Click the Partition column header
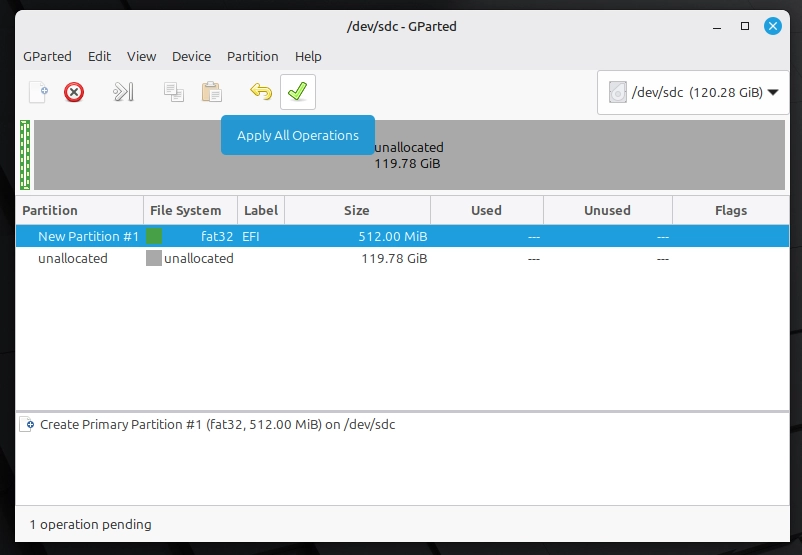This screenshot has width=802, height=555. point(80,210)
